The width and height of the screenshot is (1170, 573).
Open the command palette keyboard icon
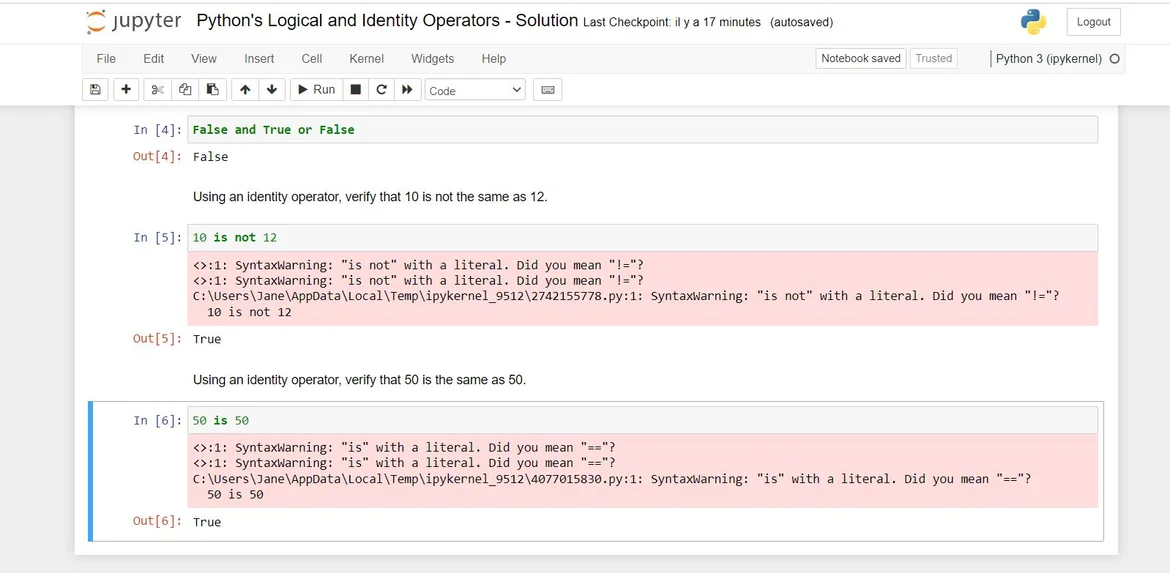(x=547, y=90)
